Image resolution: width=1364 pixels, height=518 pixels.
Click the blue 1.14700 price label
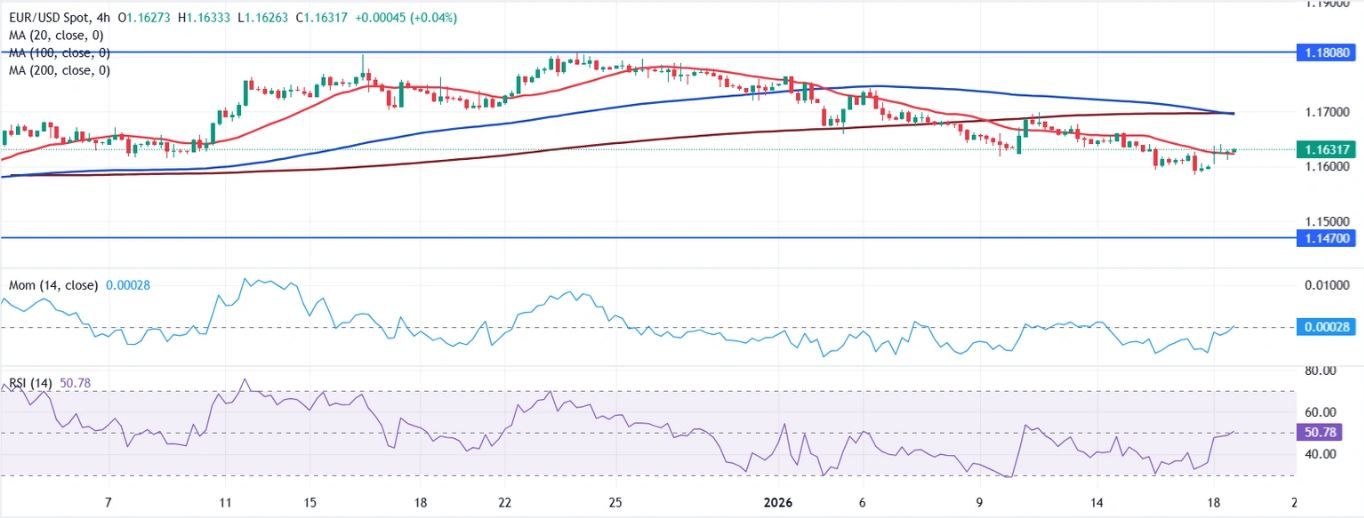[x=1327, y=238]
